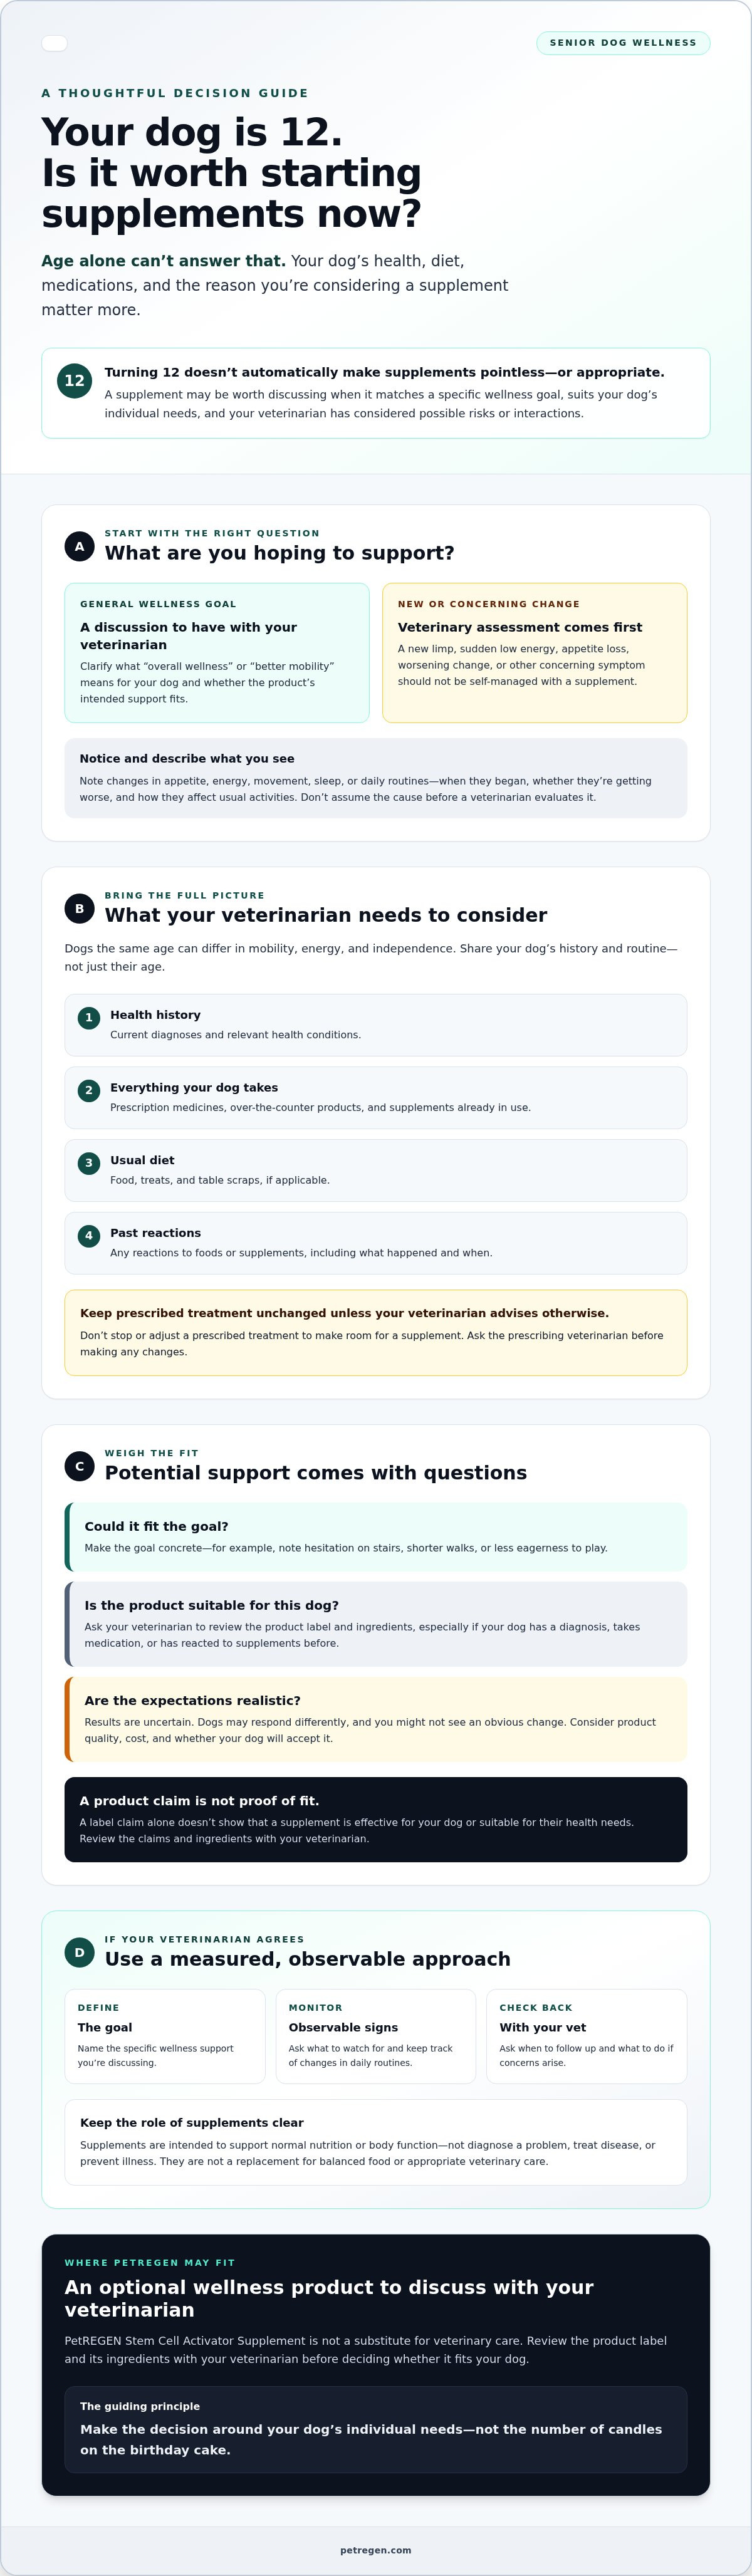Click the number 2 badge by Everything your dog takes
The height and width of the screenshot is (2576, 752).
click(88, 1090)
